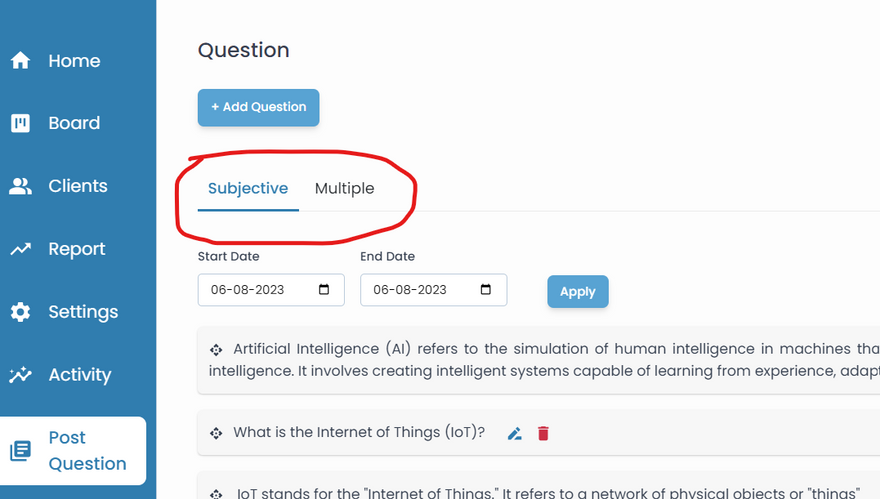Click the drag handle beside the IoT question
880x499 pixels.
pyautogui.click(x=216, y=433)
